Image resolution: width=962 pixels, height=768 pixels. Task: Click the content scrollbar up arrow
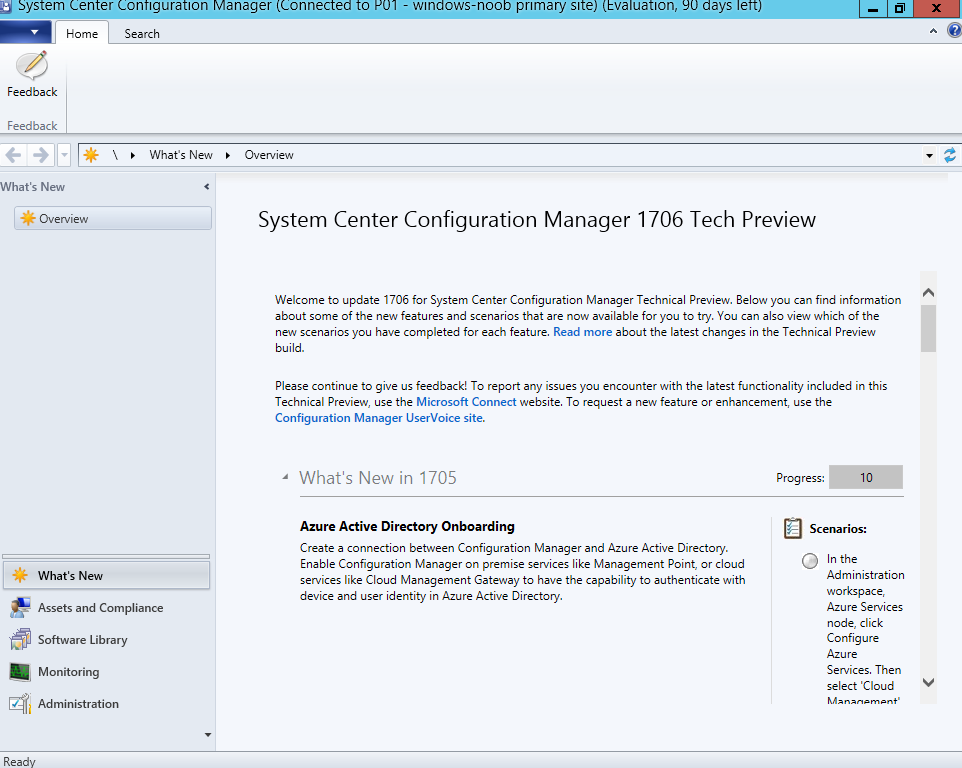pyautogui.click(x=929, y=293)
